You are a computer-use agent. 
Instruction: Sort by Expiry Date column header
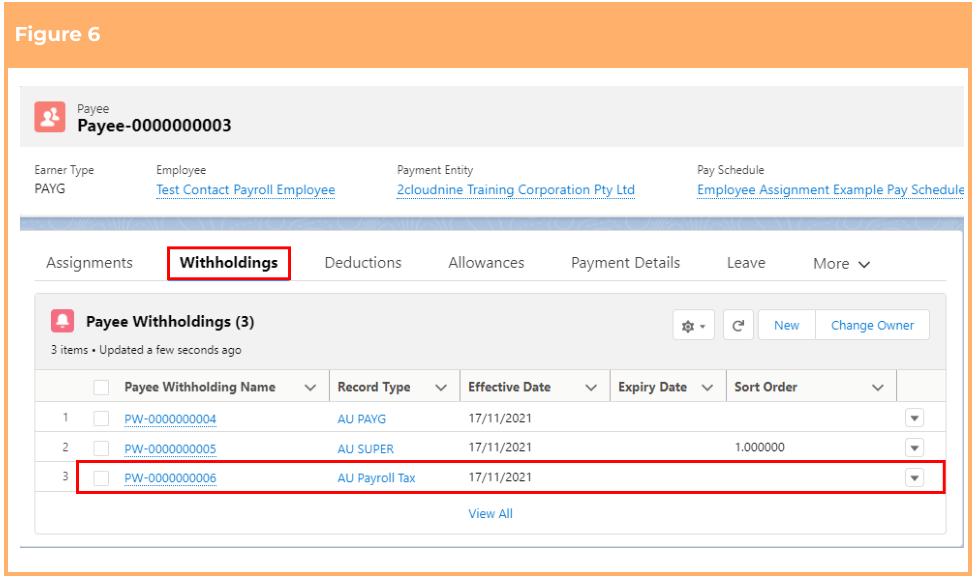652,387
